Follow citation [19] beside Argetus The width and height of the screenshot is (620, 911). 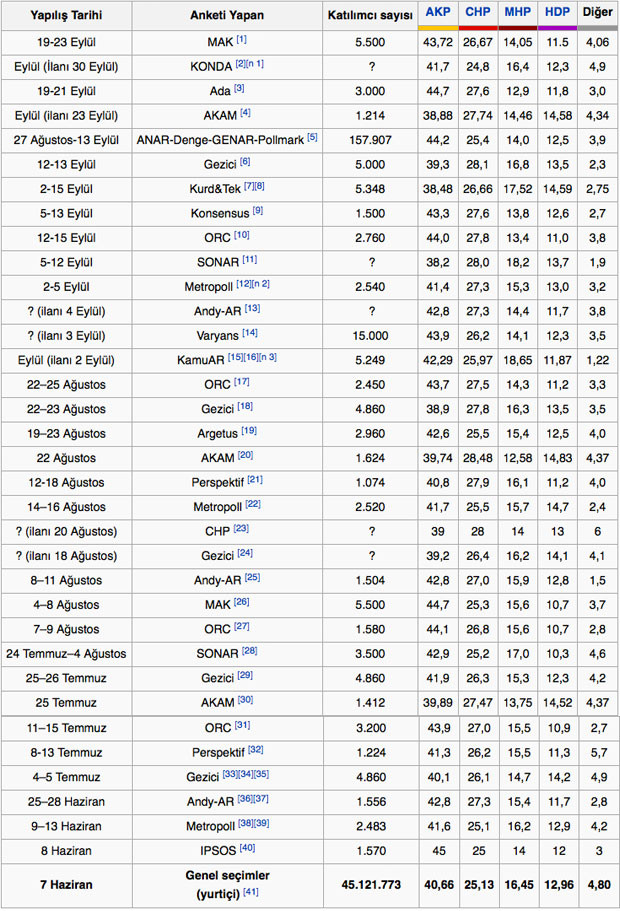[248, 429]
